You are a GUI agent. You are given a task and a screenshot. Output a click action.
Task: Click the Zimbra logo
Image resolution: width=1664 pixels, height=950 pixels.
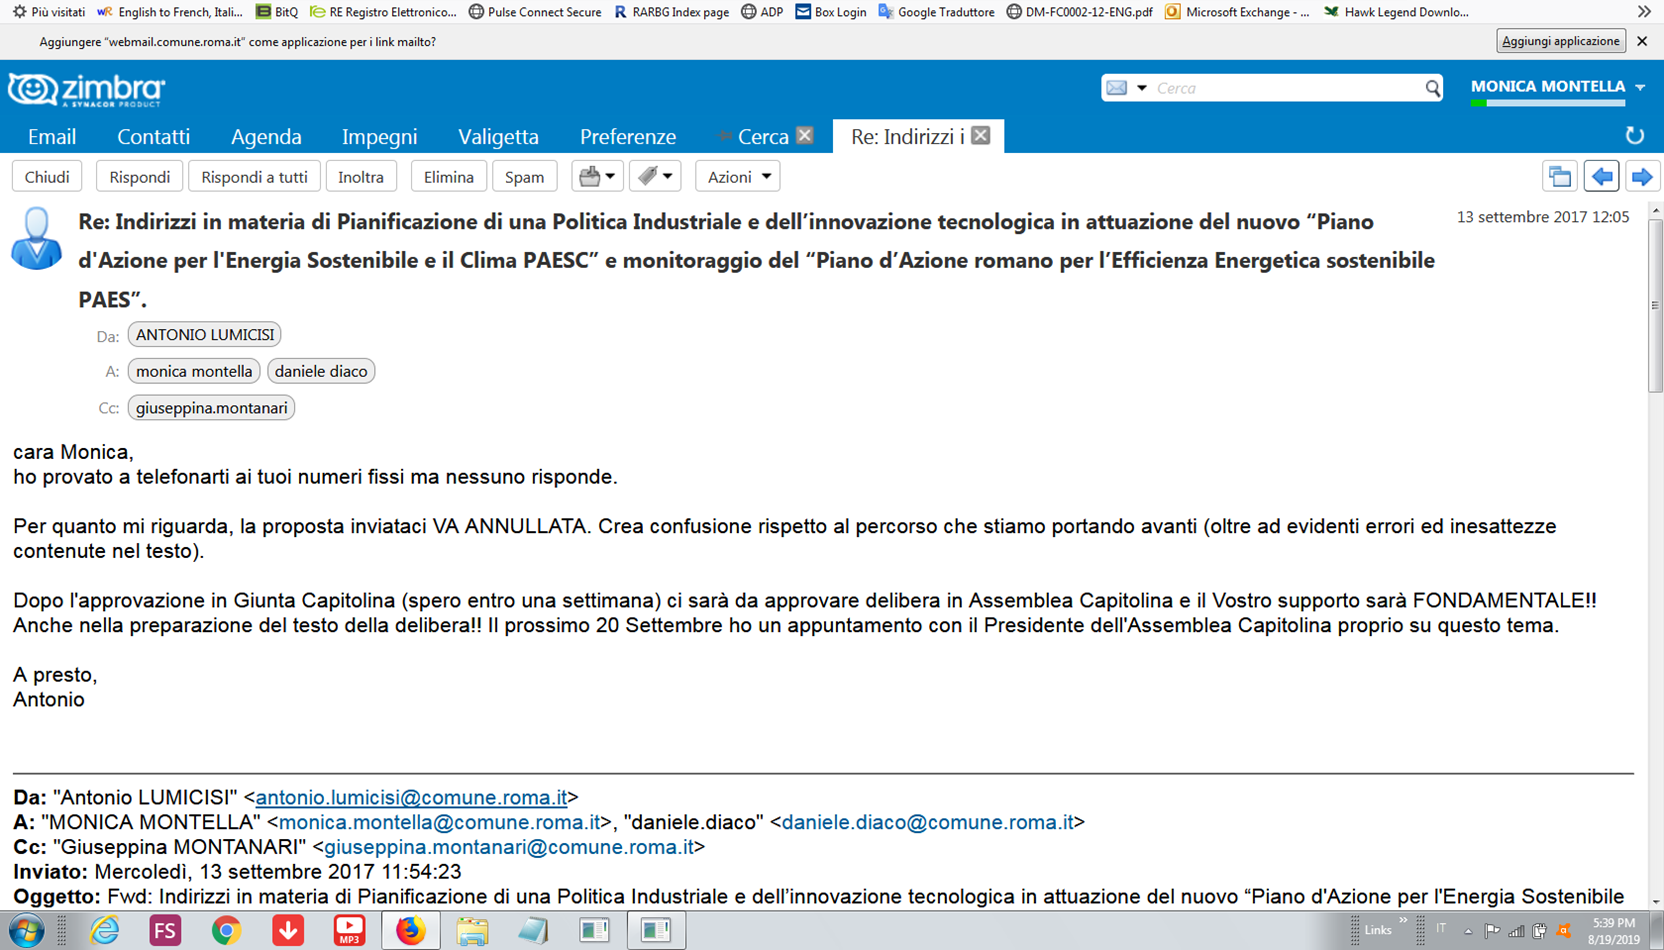[87, 90]
